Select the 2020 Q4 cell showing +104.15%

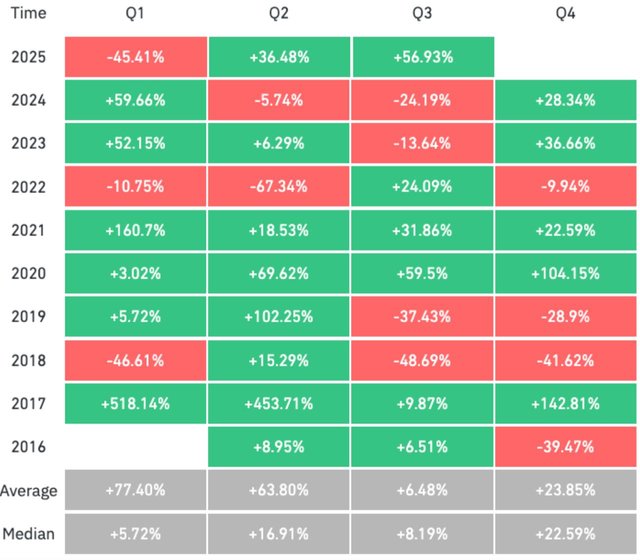(567, 273)
